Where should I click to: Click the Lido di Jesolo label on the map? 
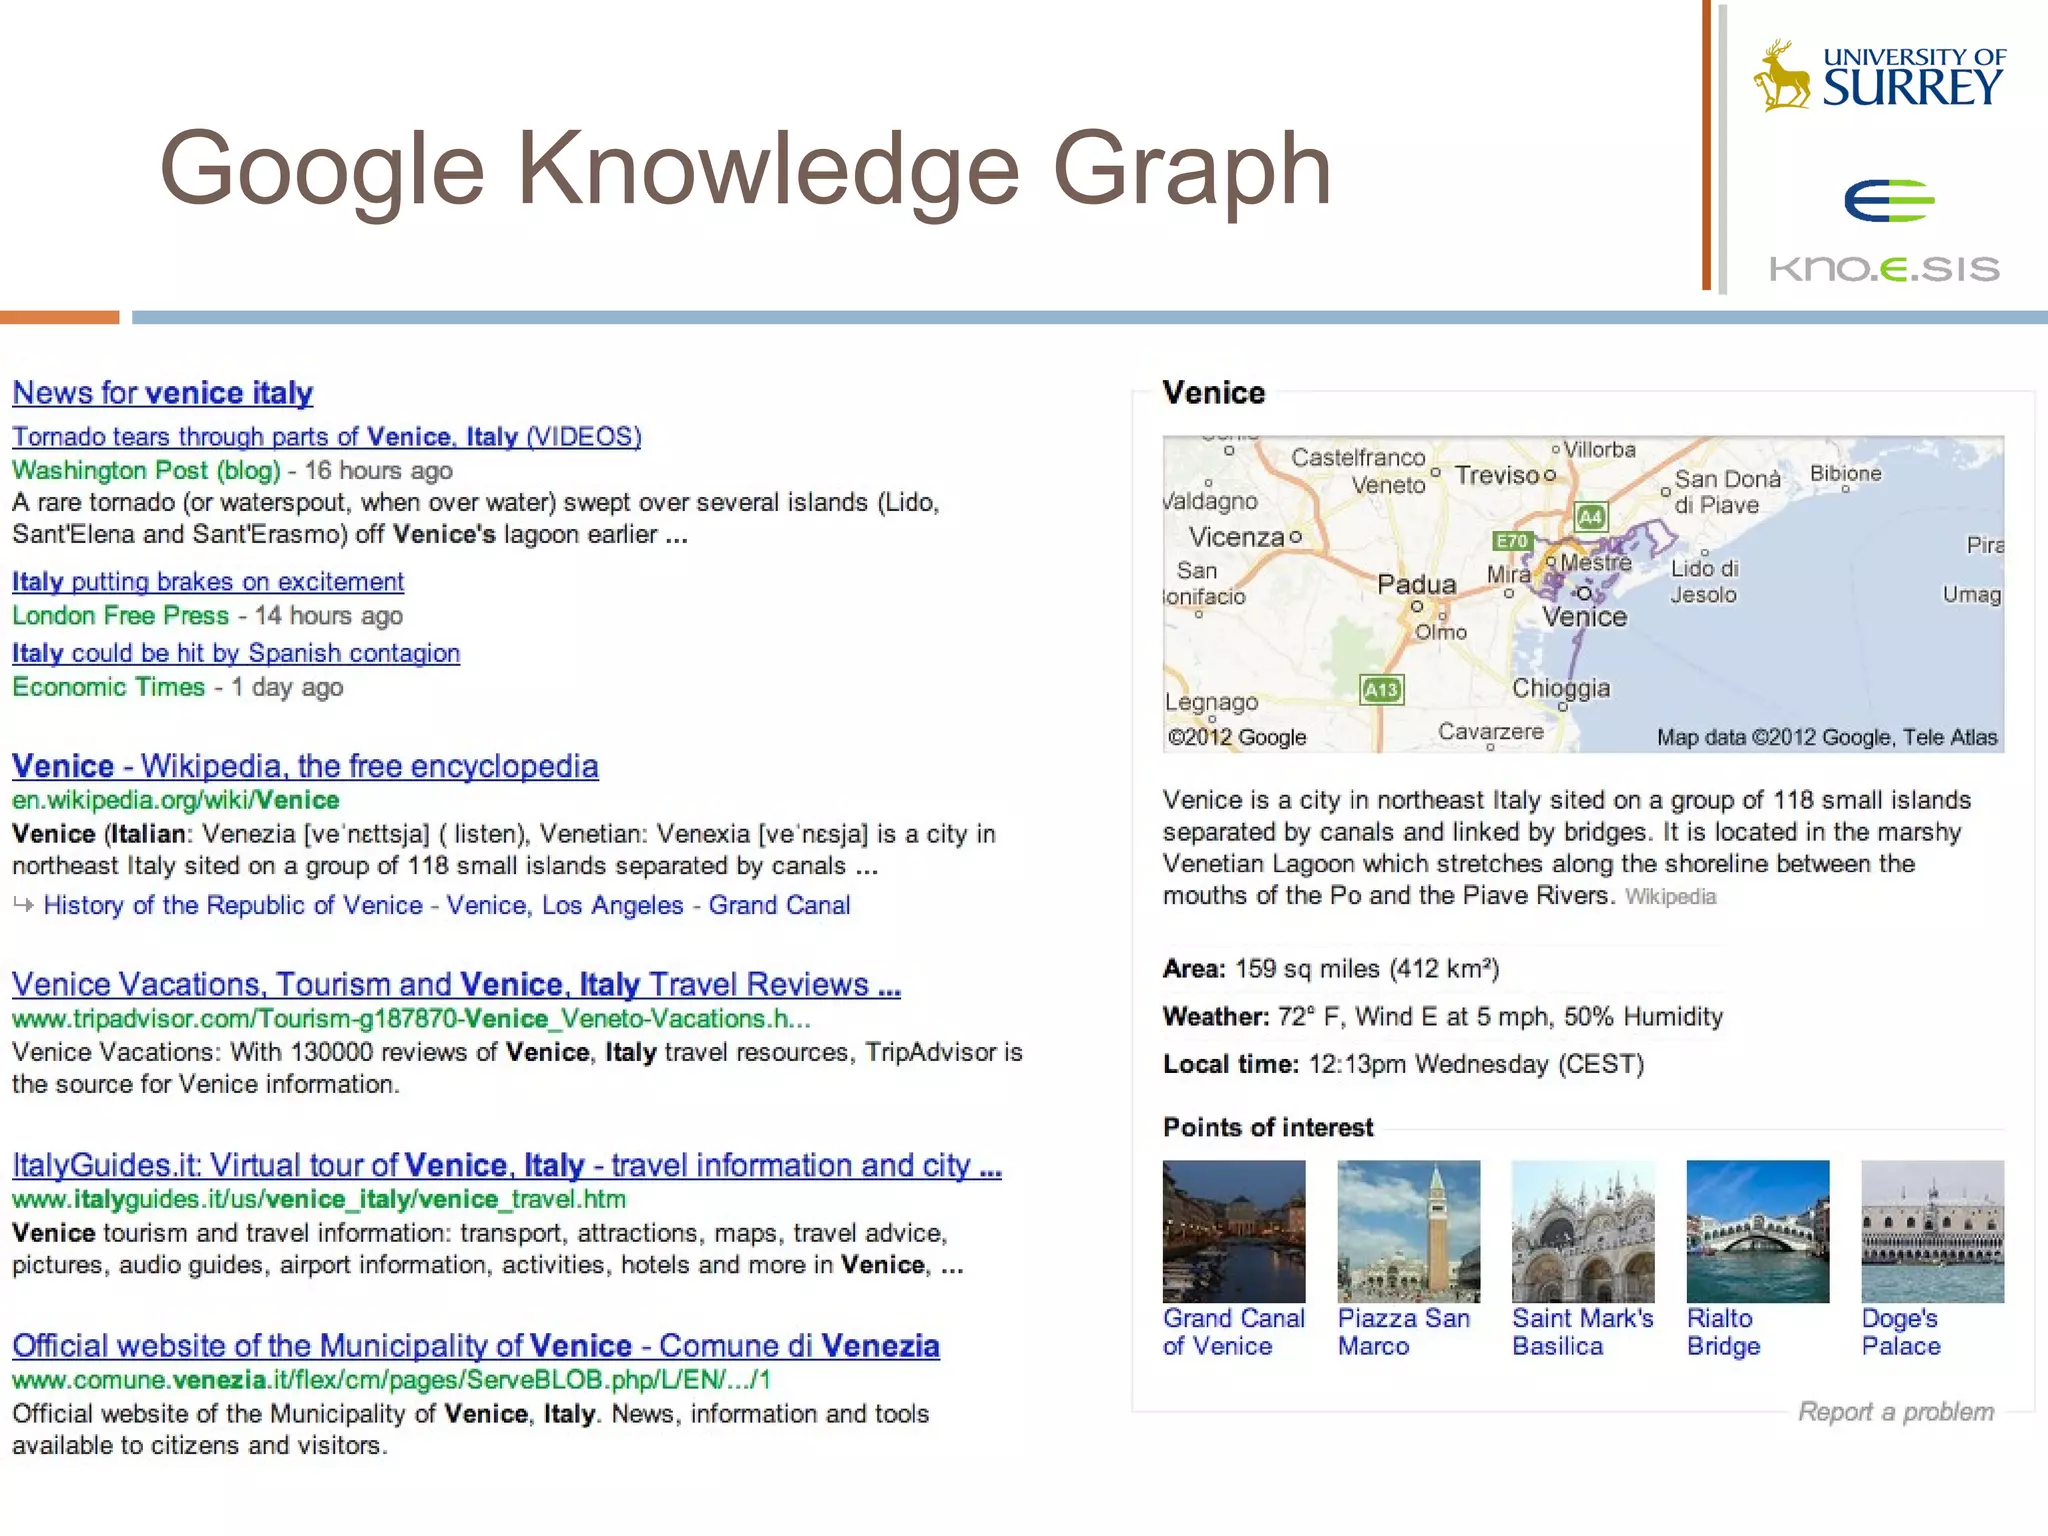pyautogui.click(x=1705, y=581)
